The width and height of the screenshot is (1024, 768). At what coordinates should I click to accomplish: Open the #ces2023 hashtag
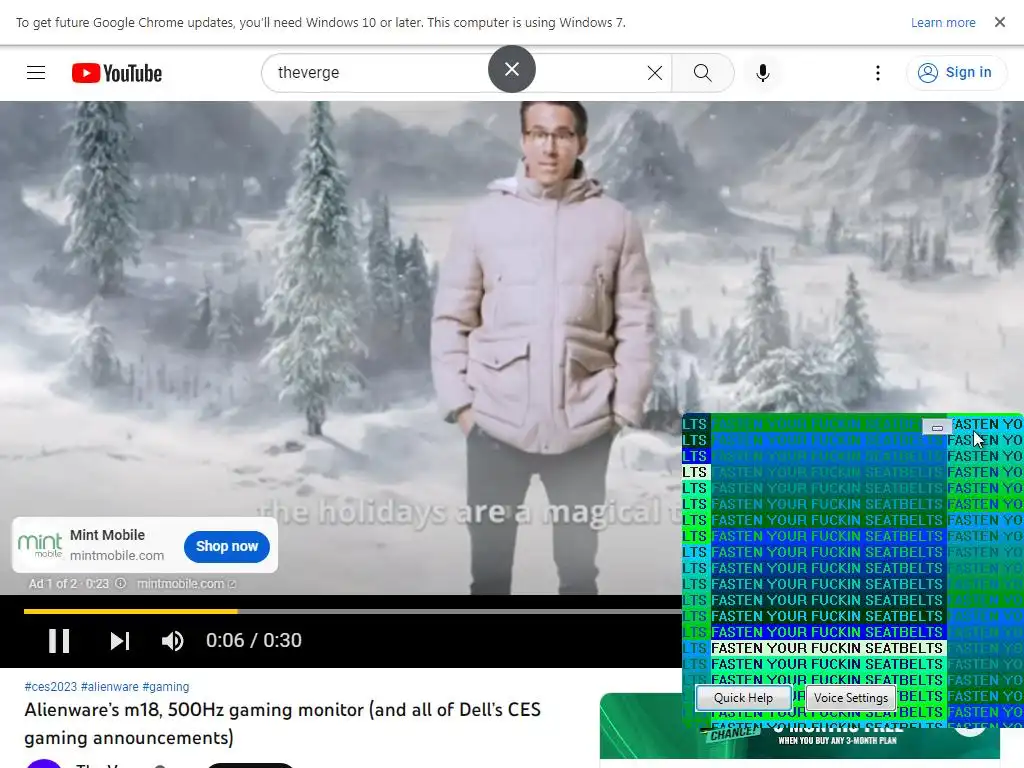click(51, 687)
